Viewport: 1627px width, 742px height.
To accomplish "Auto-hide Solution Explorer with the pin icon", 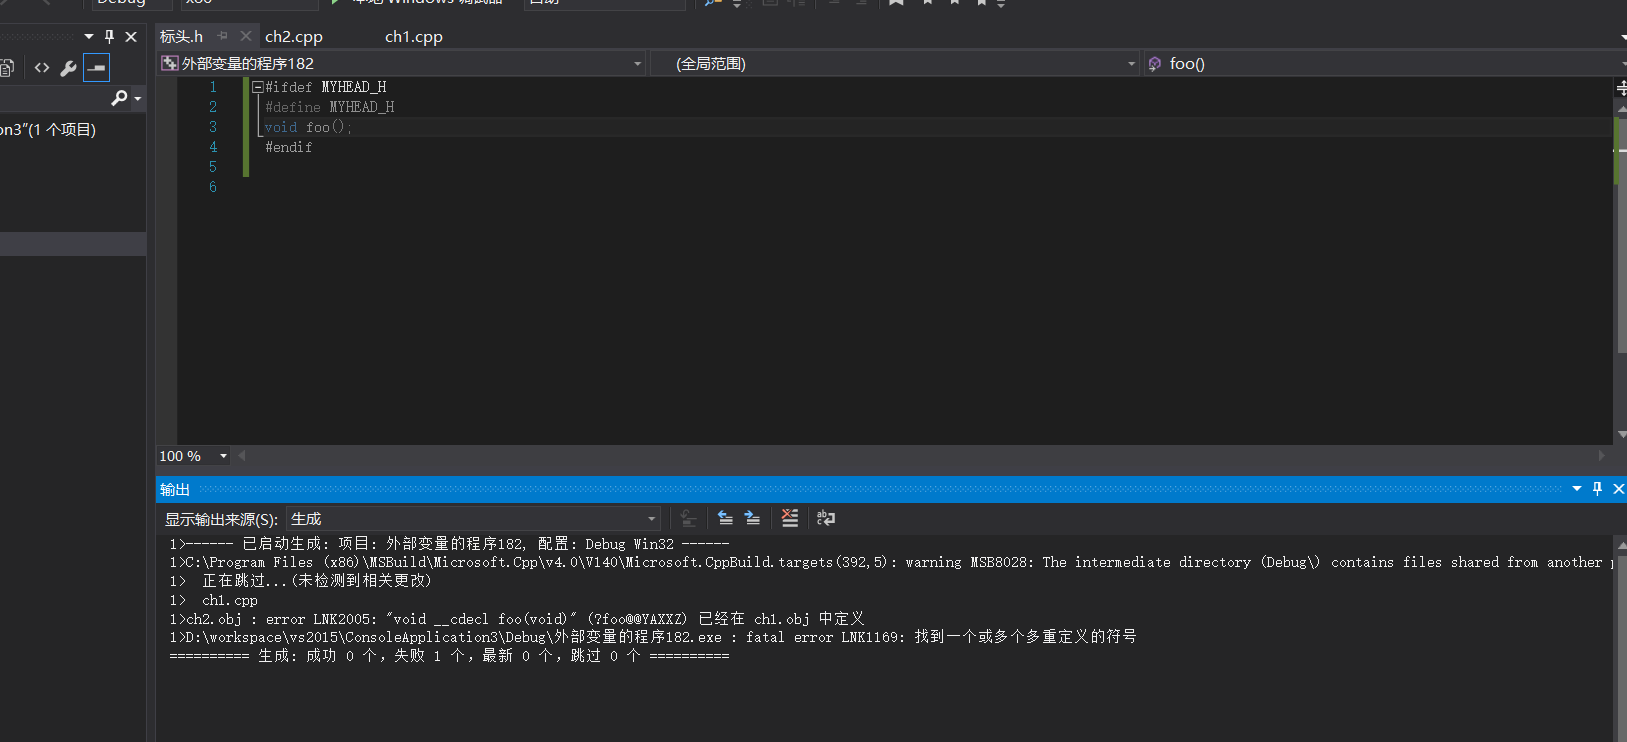I will coord(110,36).
